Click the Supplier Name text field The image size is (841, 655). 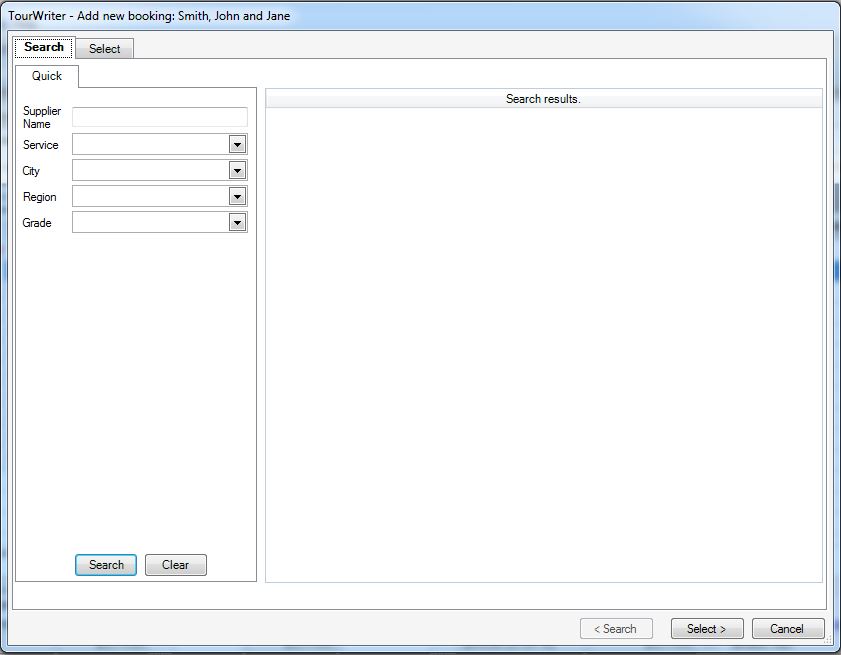(x=159, y=117)
